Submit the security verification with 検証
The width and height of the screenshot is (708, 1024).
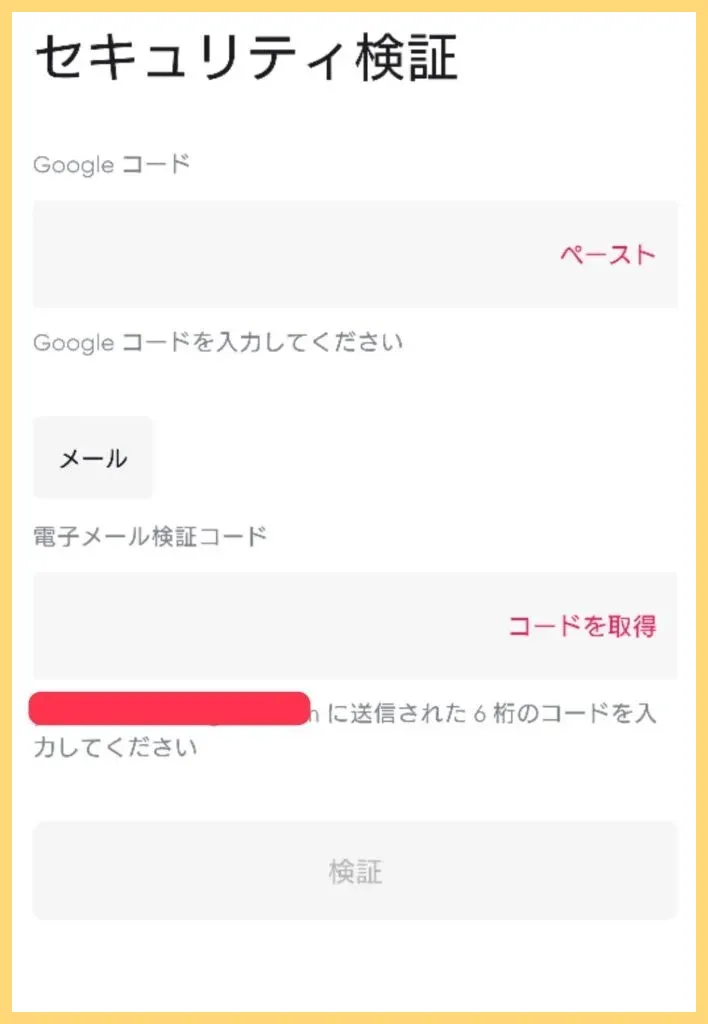[355, 871]
